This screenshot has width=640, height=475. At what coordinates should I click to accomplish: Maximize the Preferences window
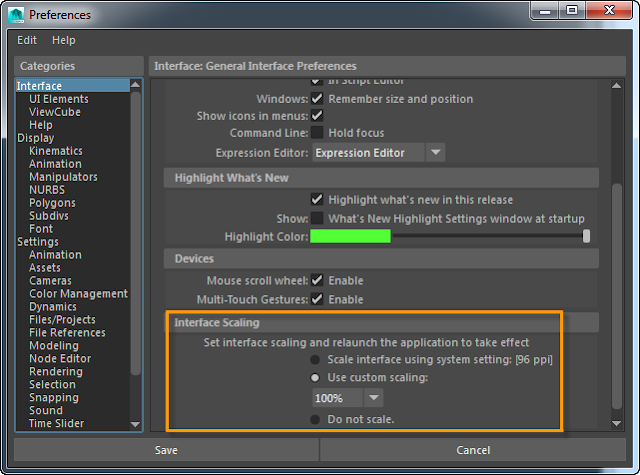[572, 11]
